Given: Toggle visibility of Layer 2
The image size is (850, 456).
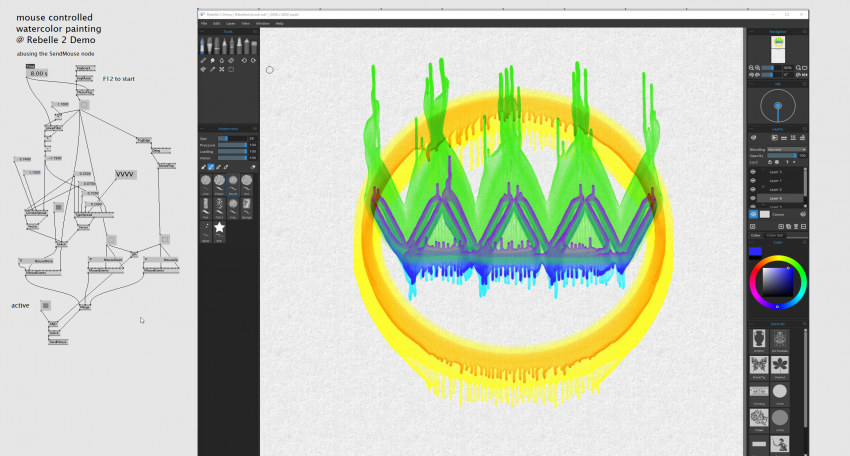Looking at the screenshot, I should tap(753, 190).
